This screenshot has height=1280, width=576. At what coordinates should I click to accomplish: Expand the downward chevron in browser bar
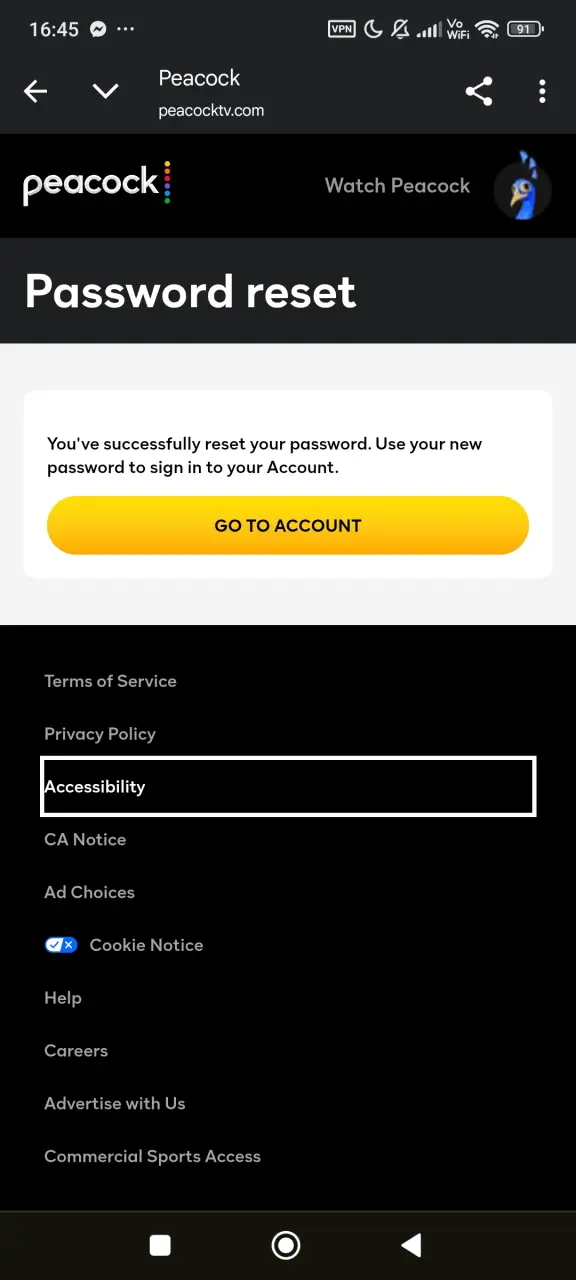click(x=105, y=92)
